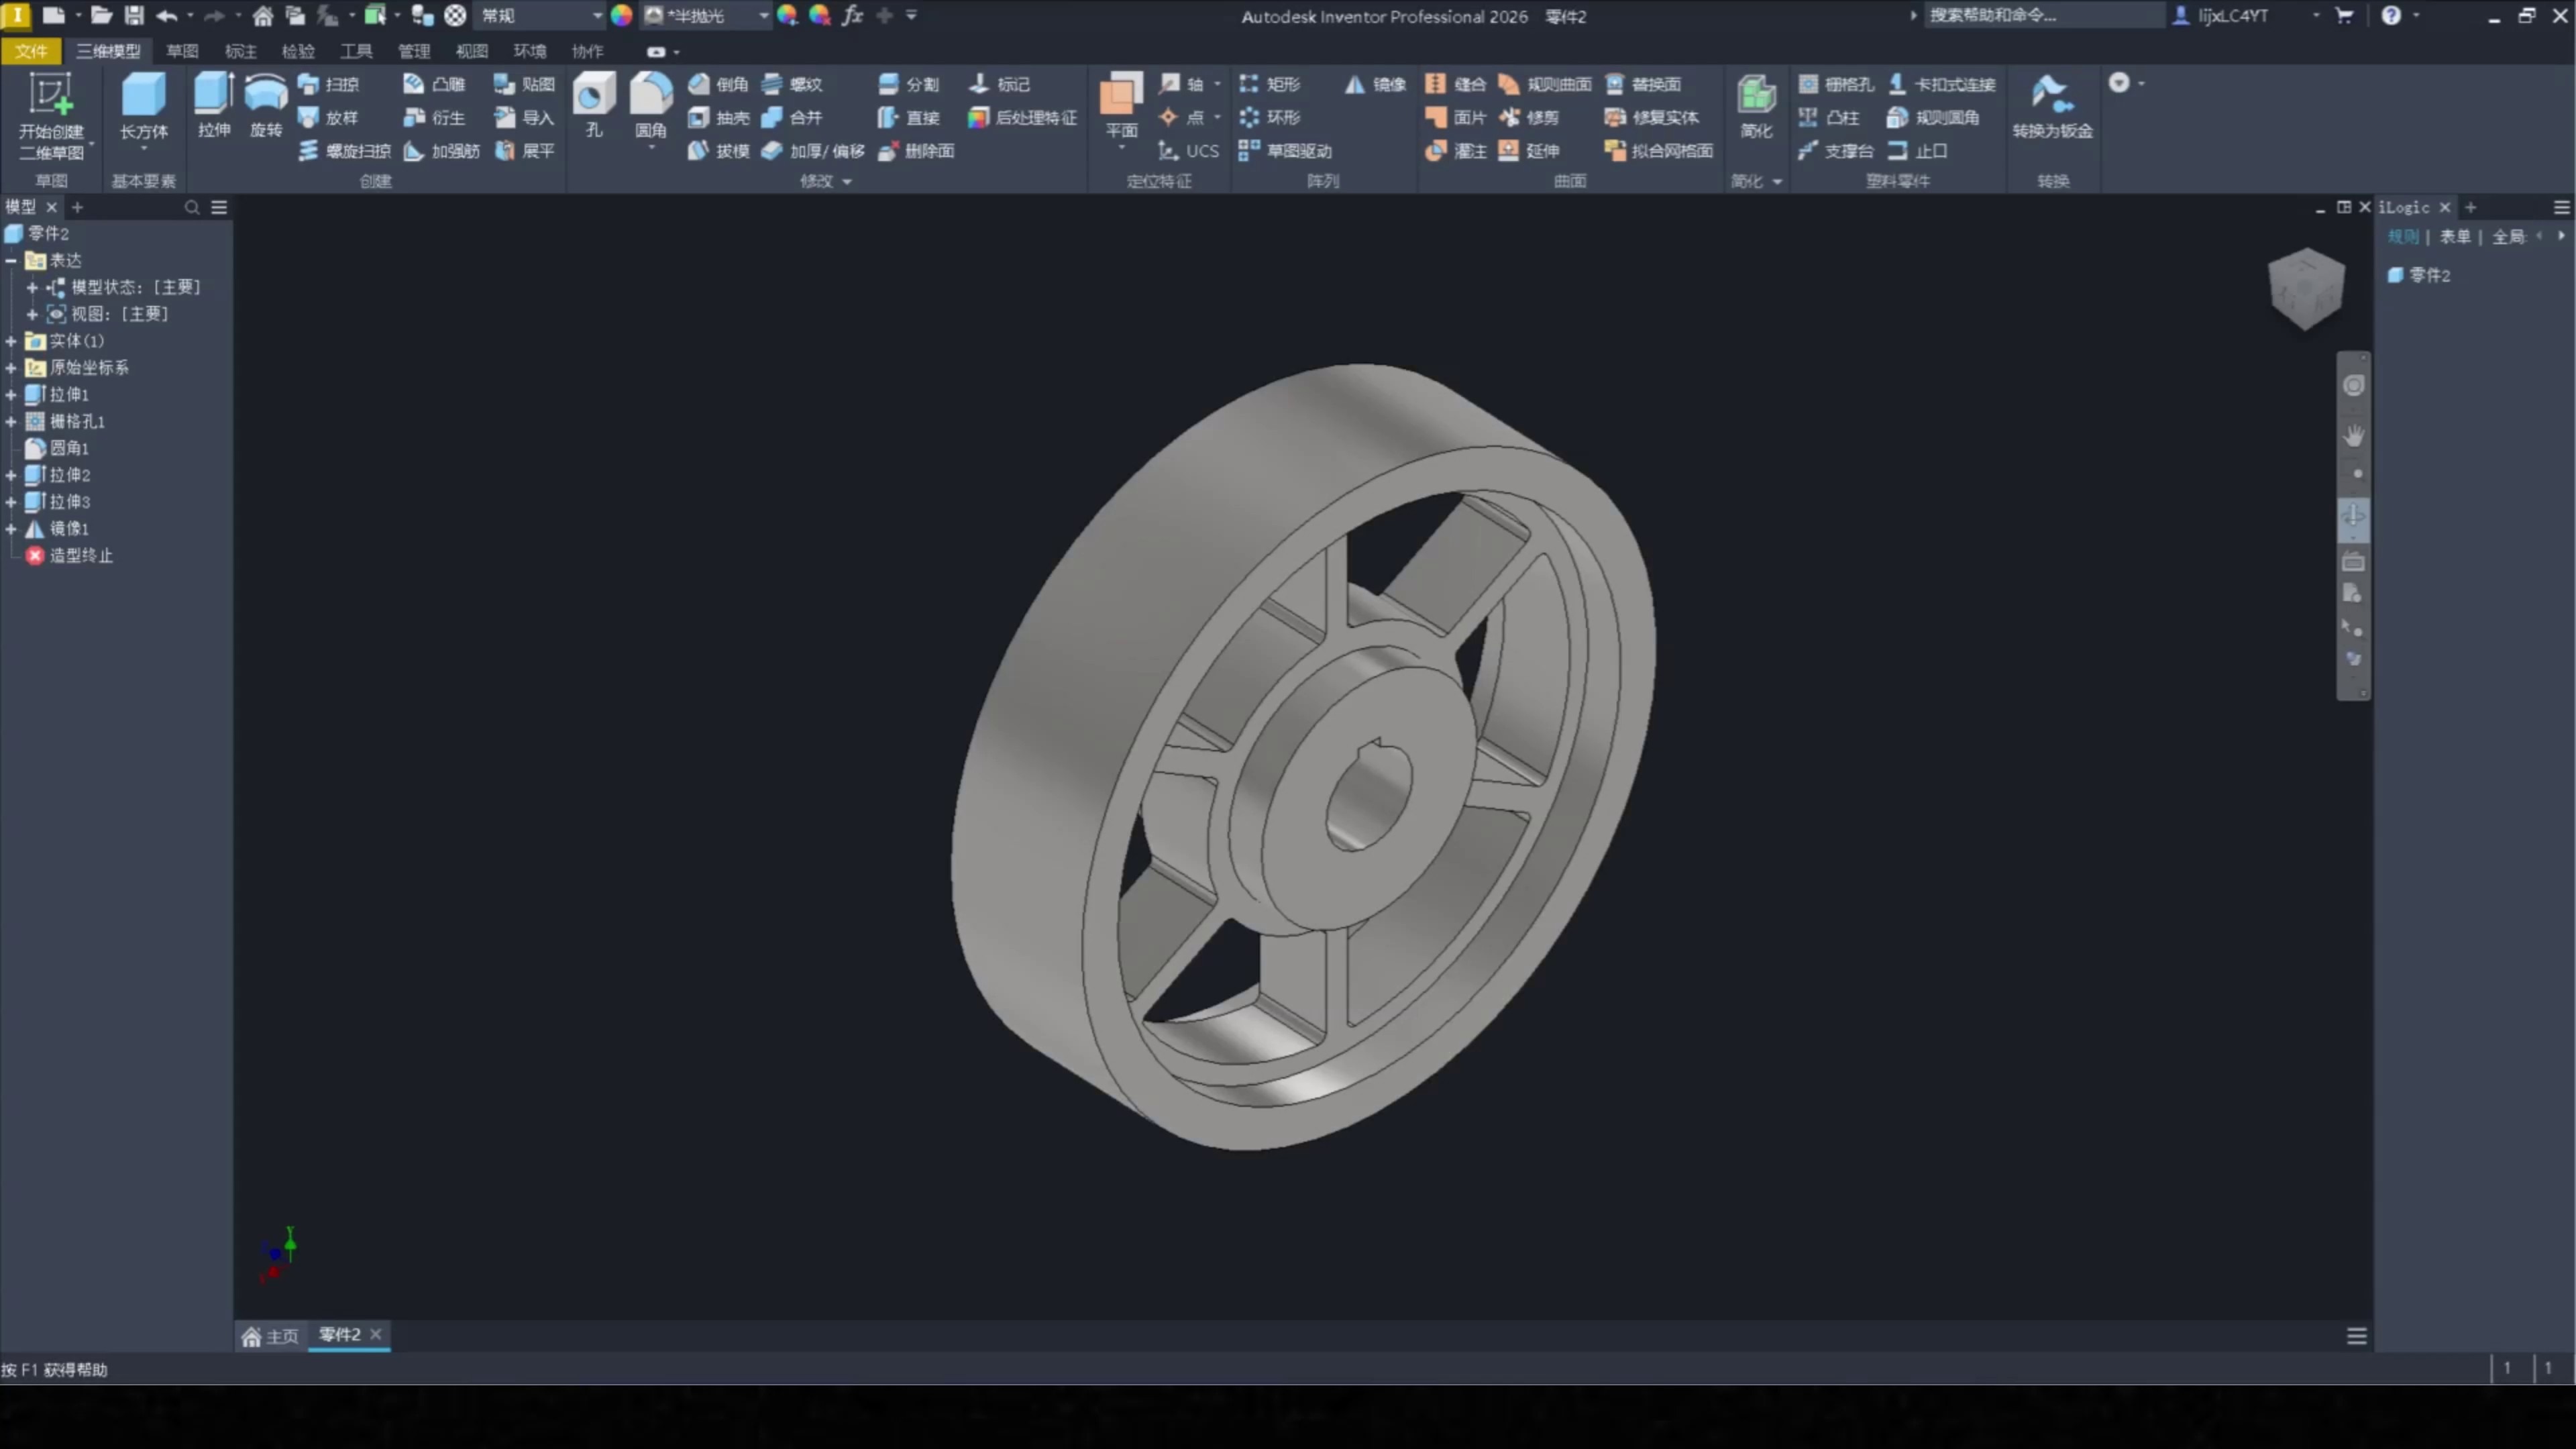
Task: Go to the 主页 document tab
Action: tap(271, 1336)
